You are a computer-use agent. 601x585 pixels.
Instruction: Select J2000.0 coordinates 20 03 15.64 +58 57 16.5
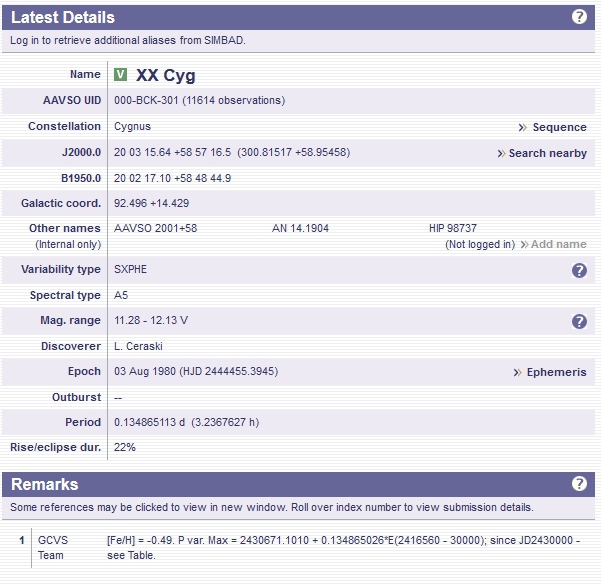pyautogui.click(x=172, y=152)
